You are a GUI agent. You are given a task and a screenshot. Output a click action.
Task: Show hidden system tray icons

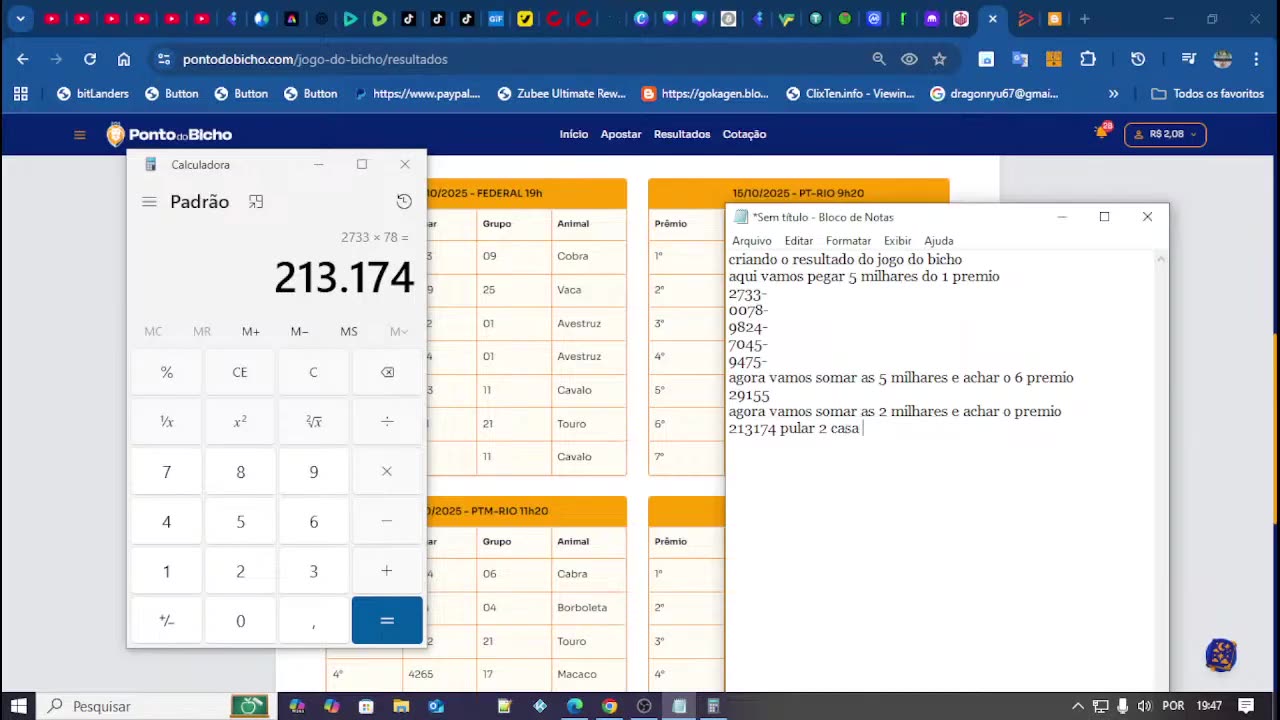[1078, 706]
